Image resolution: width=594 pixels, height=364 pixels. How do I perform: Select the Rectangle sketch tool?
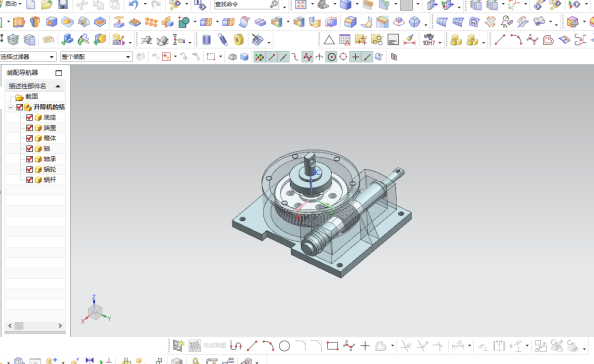tap(332, 346)
